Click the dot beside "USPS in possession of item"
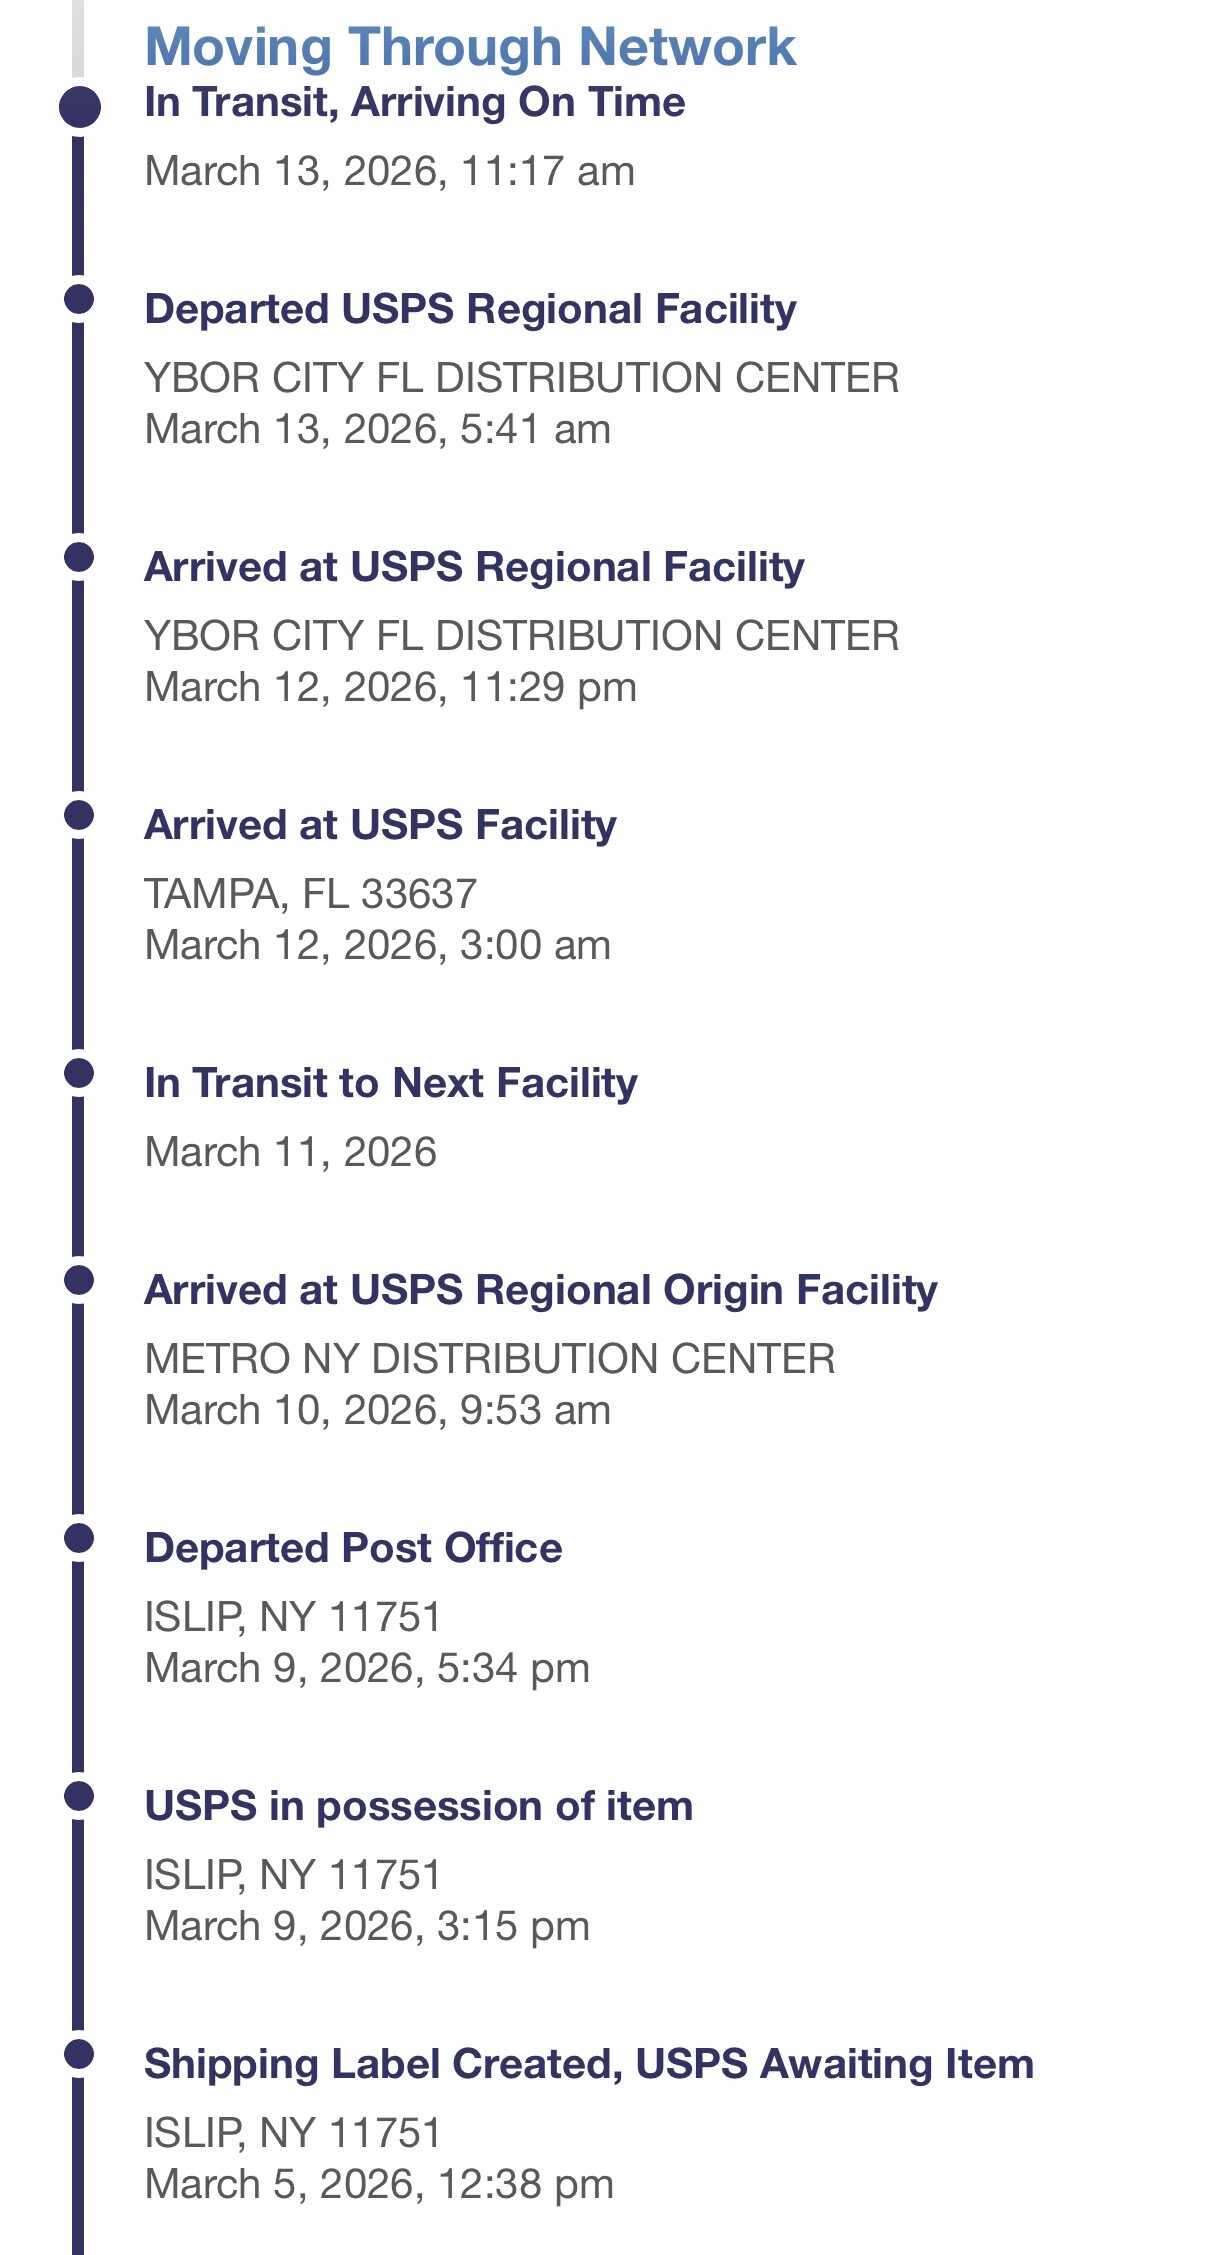Screen dimensions: 1206x2255 coord(79,1796)
